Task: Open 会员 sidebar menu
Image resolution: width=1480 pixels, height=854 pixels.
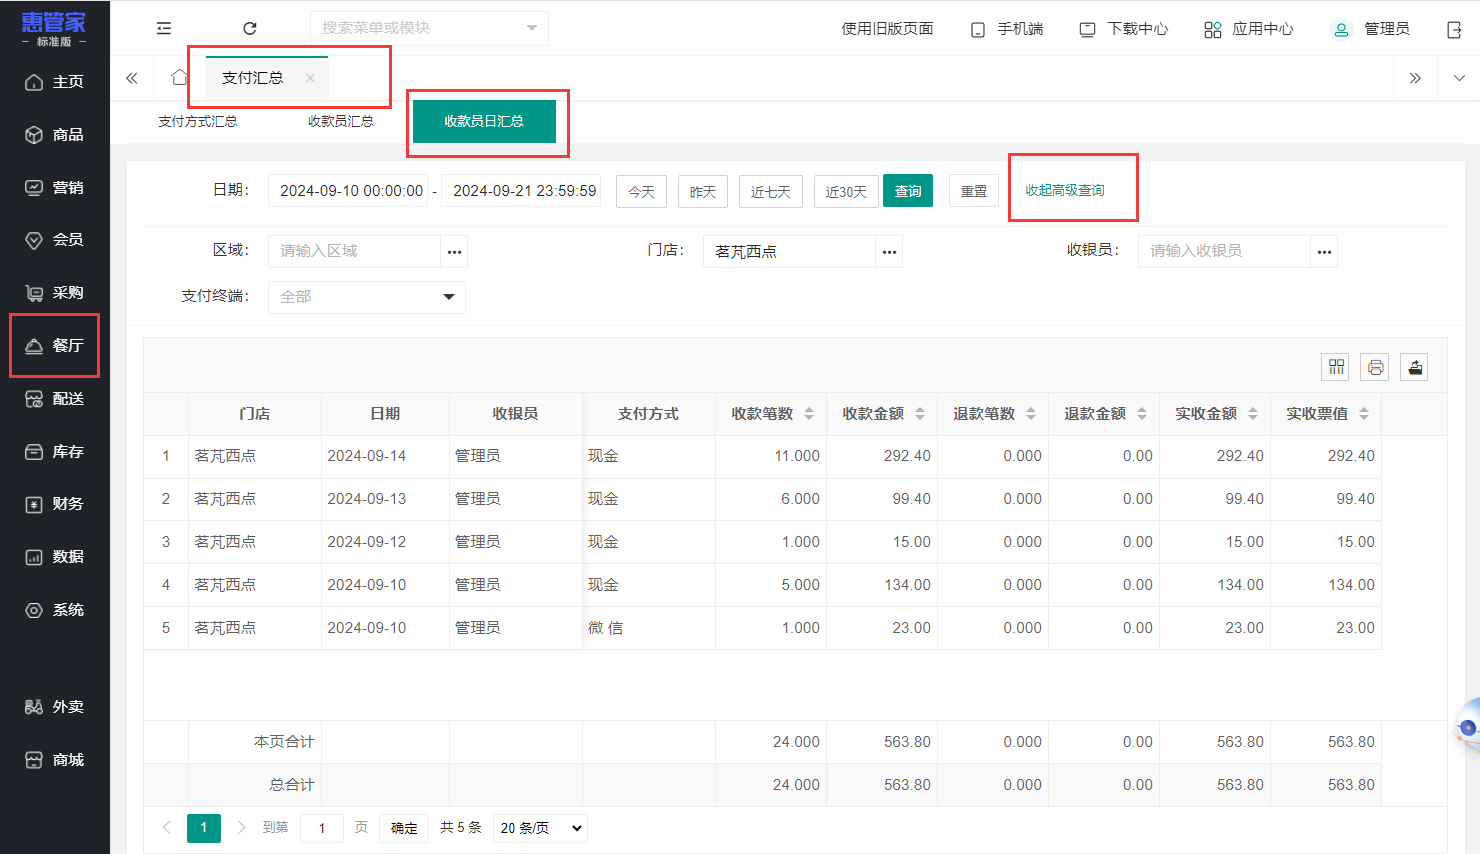Action: click(55, 240)
